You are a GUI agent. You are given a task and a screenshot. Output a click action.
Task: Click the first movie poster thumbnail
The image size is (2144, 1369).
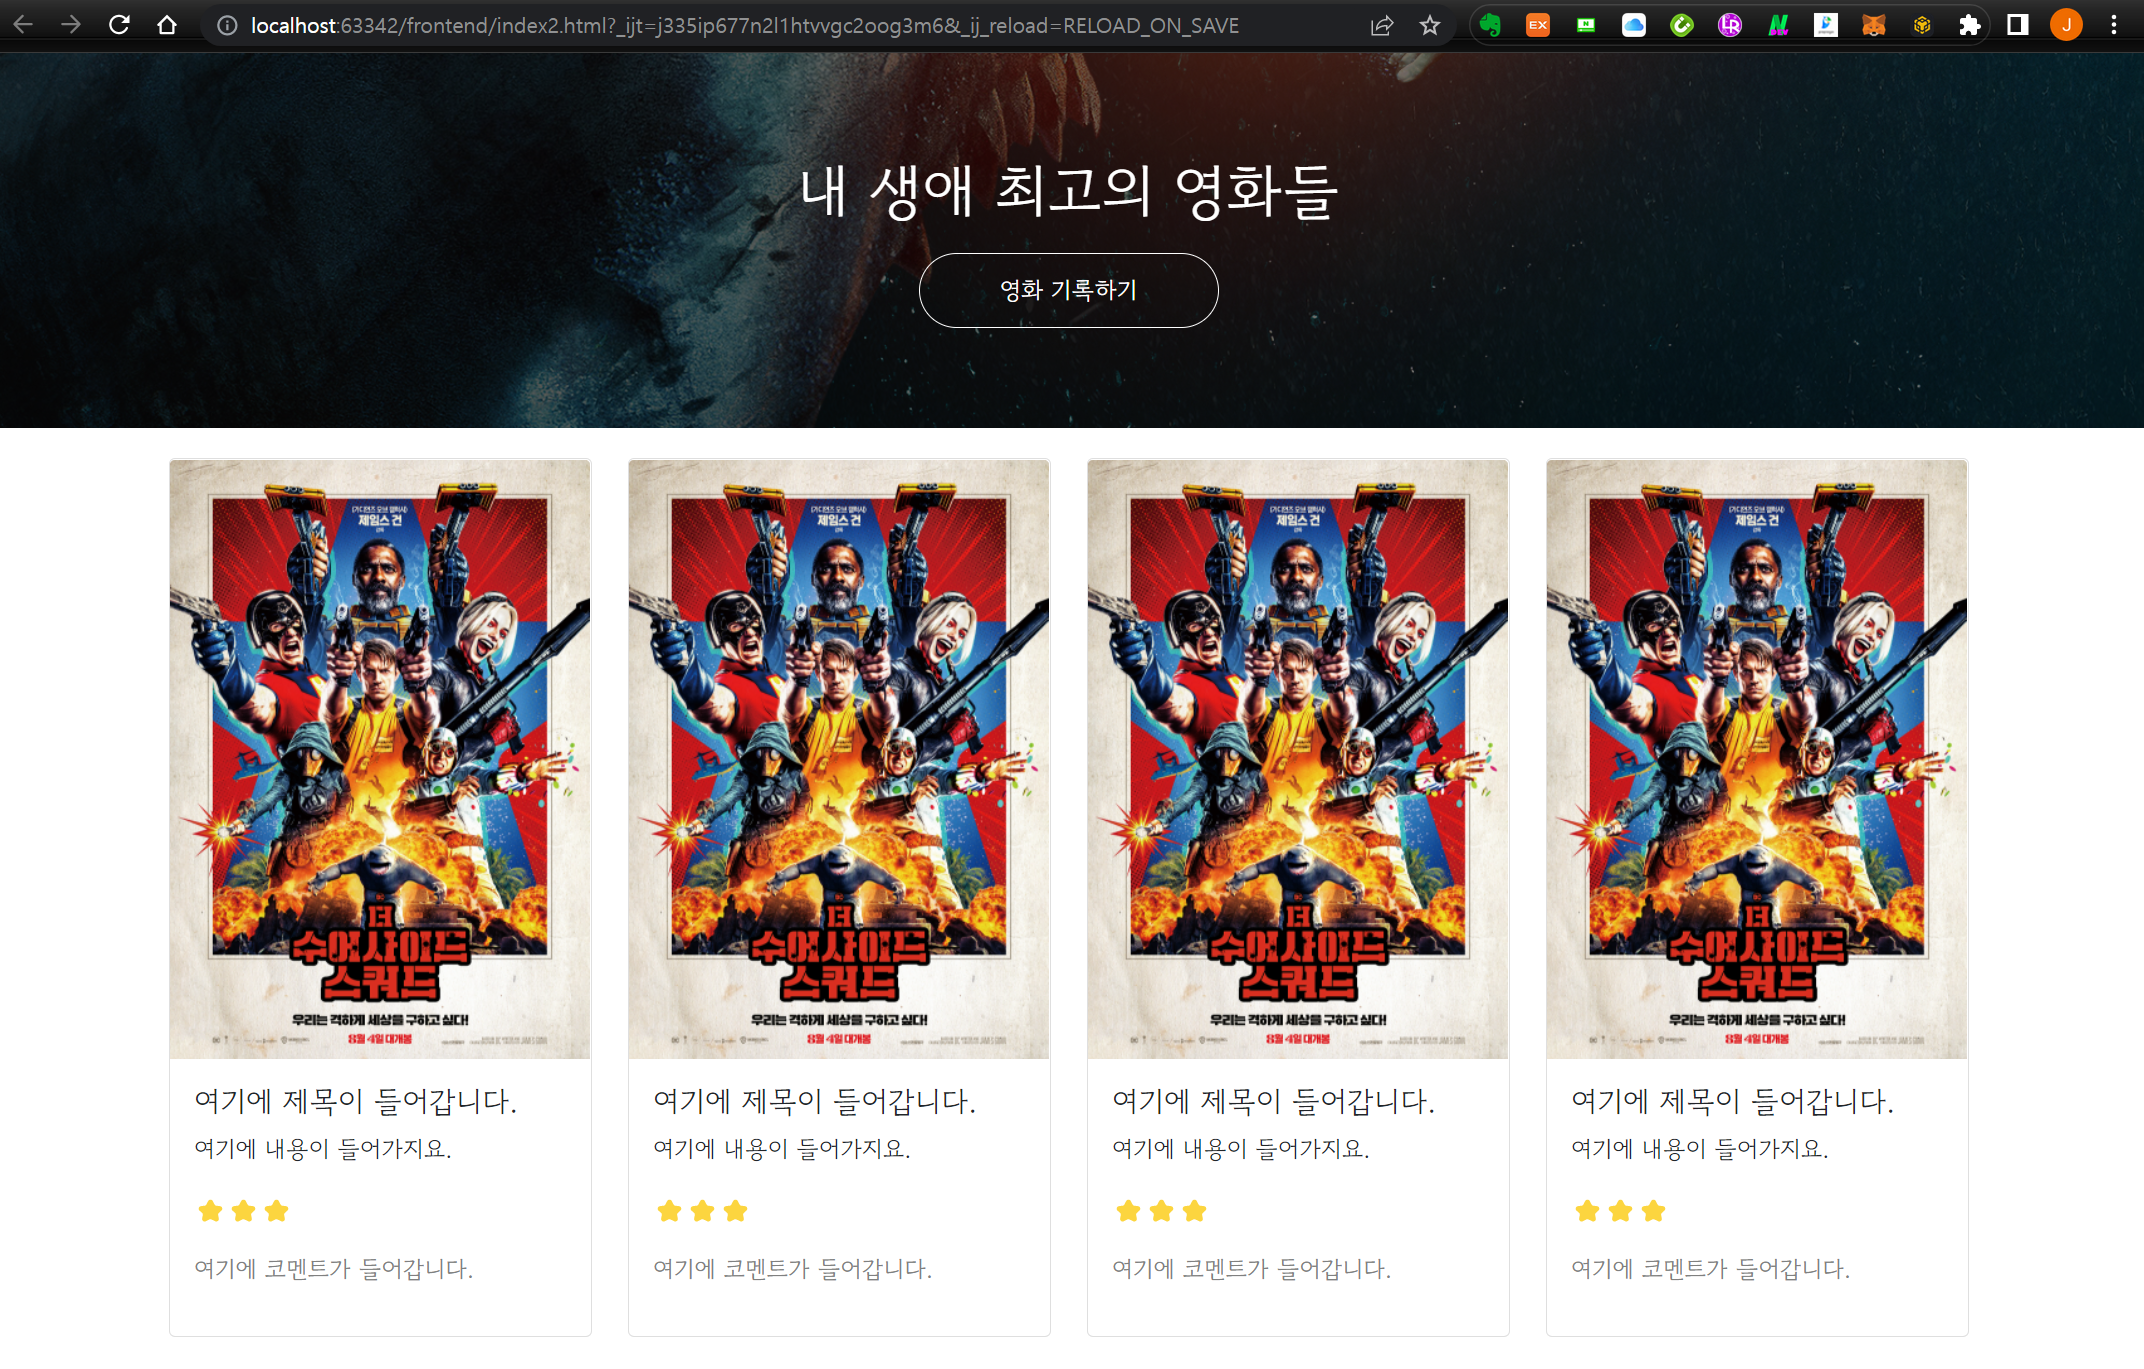(x=380, y=758)
